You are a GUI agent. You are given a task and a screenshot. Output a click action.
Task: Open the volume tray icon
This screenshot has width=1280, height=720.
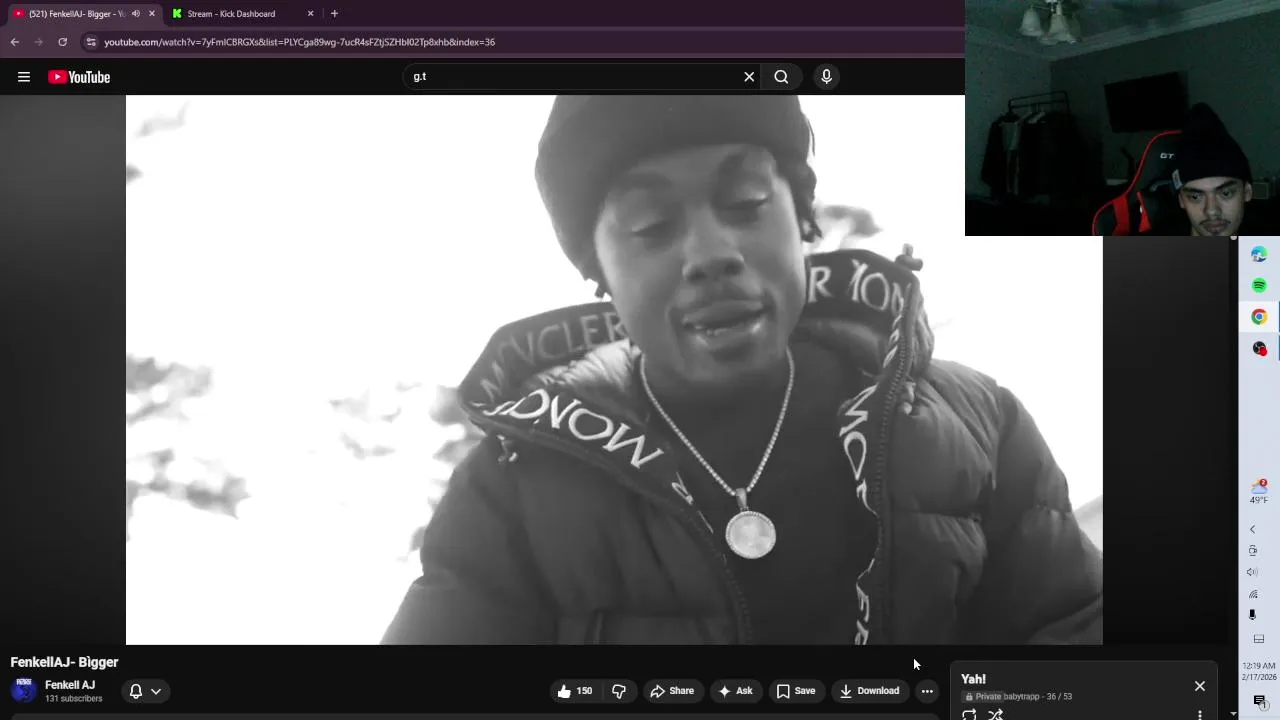1252,572
